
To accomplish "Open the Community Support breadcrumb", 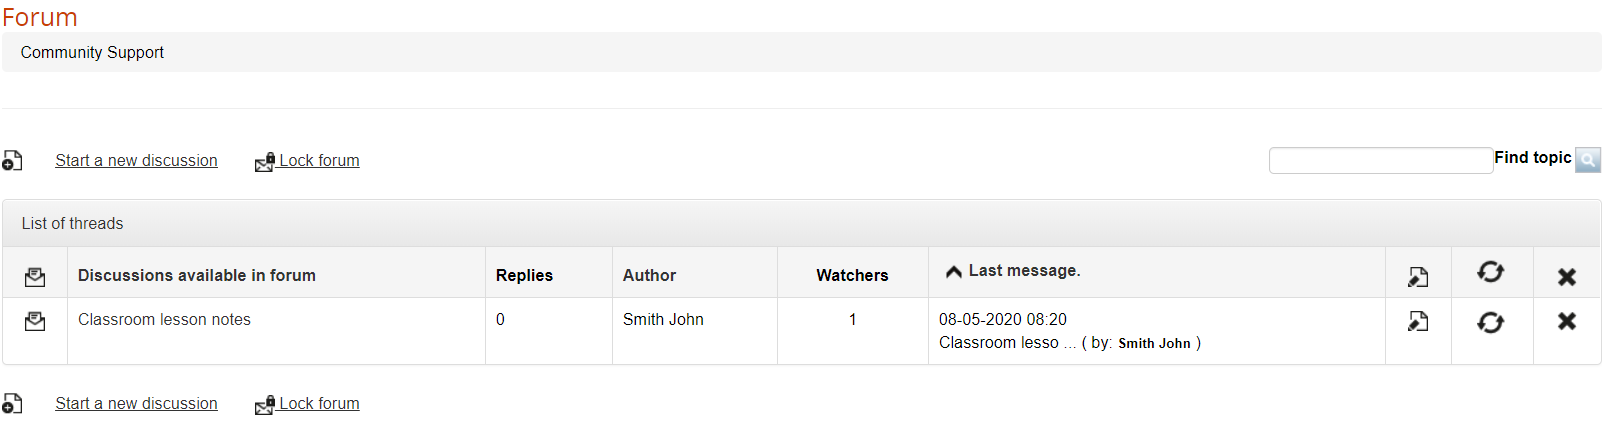I will click(92, 53).
